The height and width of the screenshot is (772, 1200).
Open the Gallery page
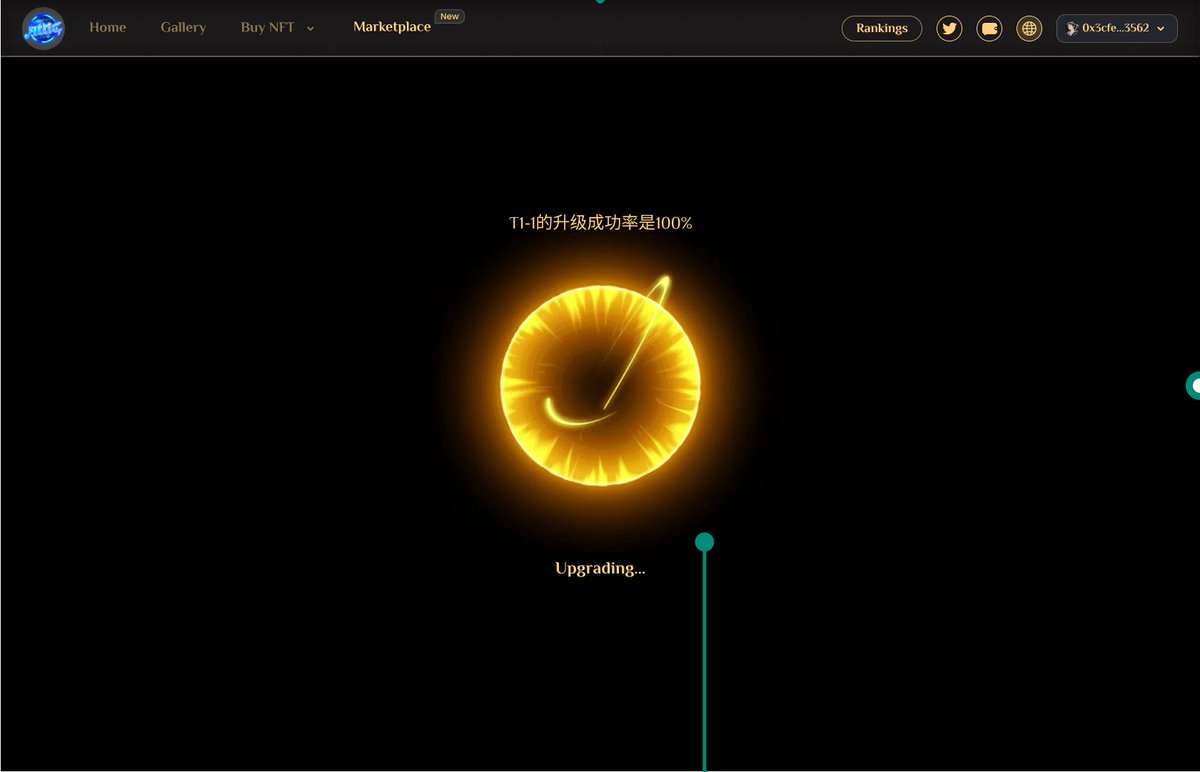click(x=183, y=27)
